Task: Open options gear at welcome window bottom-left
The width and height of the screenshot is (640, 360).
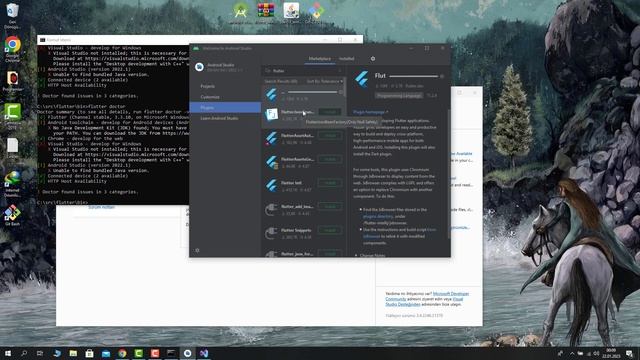Action: pos(198,250)
